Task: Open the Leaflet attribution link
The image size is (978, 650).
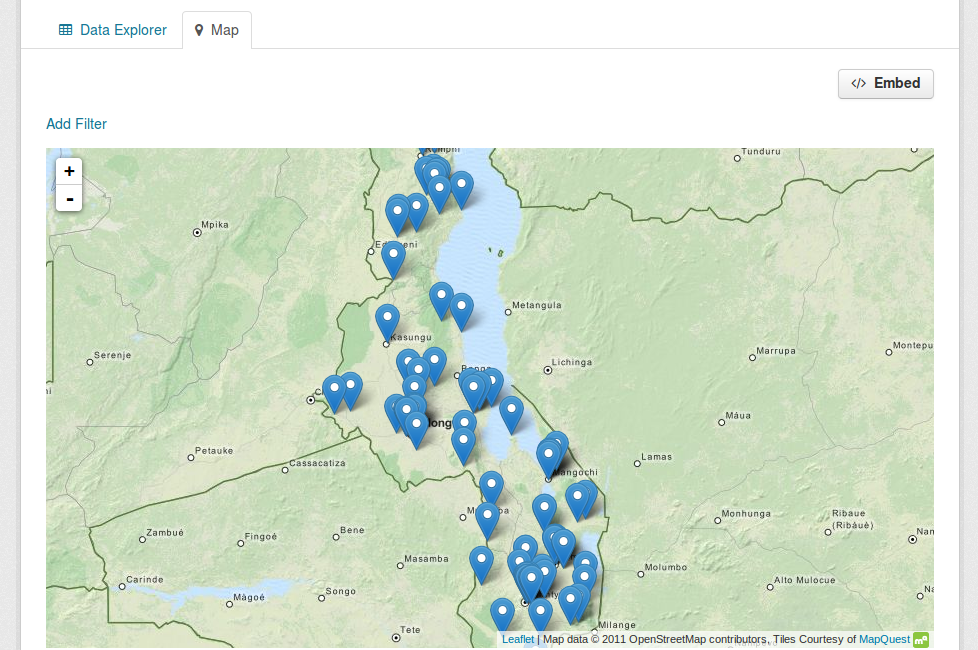Action: tap(518, 639)
